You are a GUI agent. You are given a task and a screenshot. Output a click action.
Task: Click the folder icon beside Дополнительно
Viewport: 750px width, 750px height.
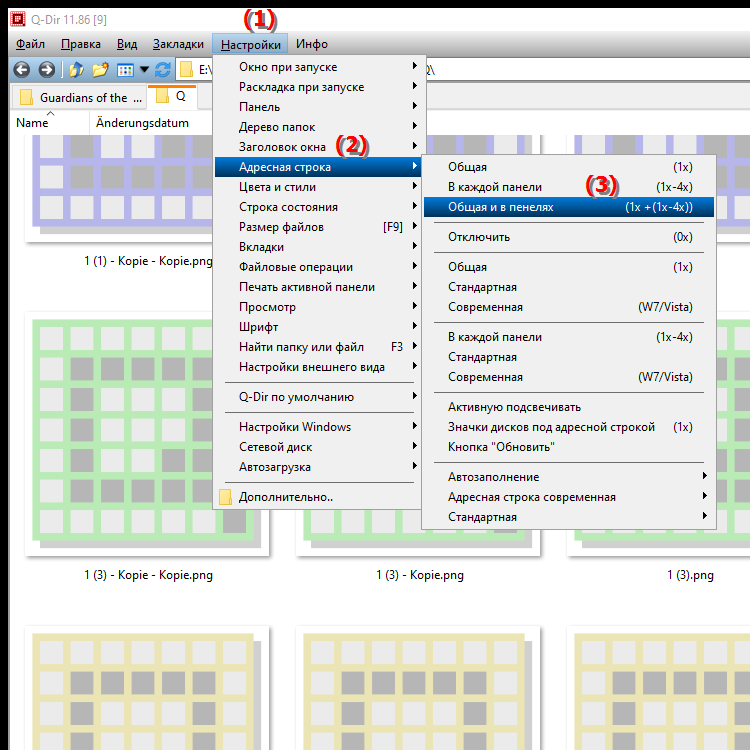225,497
